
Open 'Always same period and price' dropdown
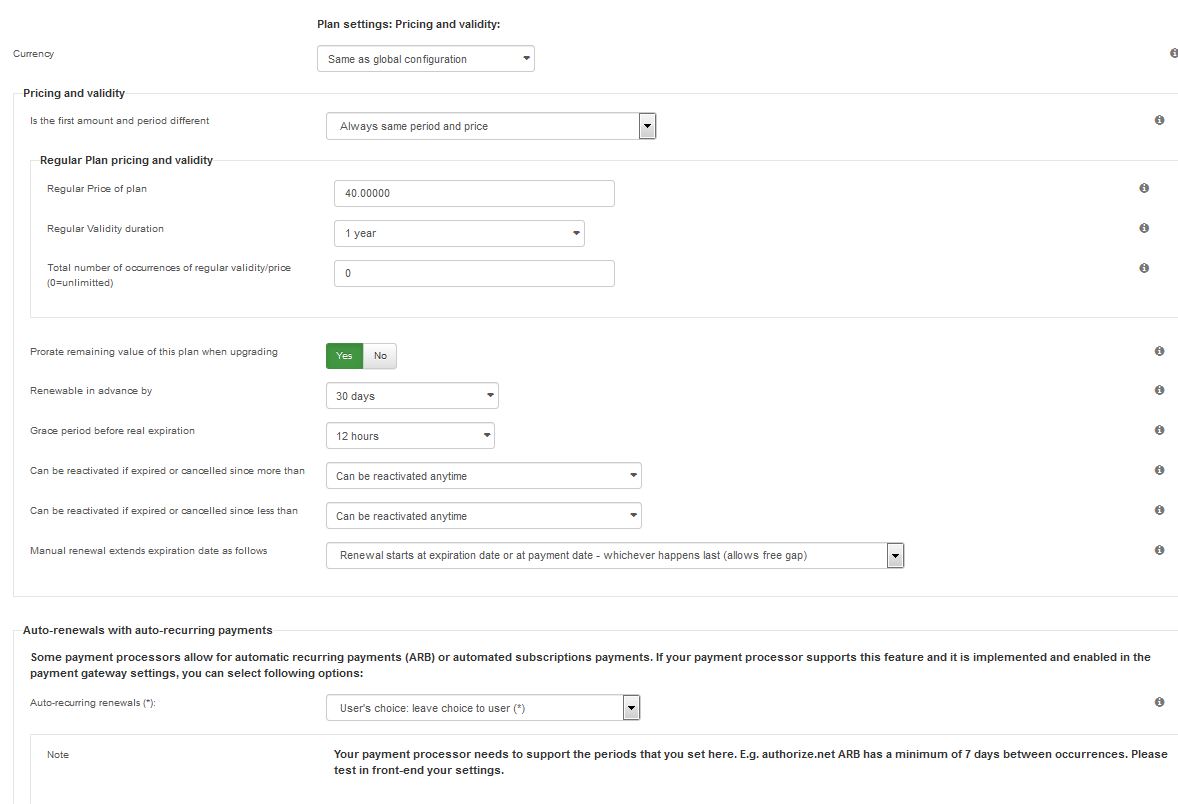[491, 126]
